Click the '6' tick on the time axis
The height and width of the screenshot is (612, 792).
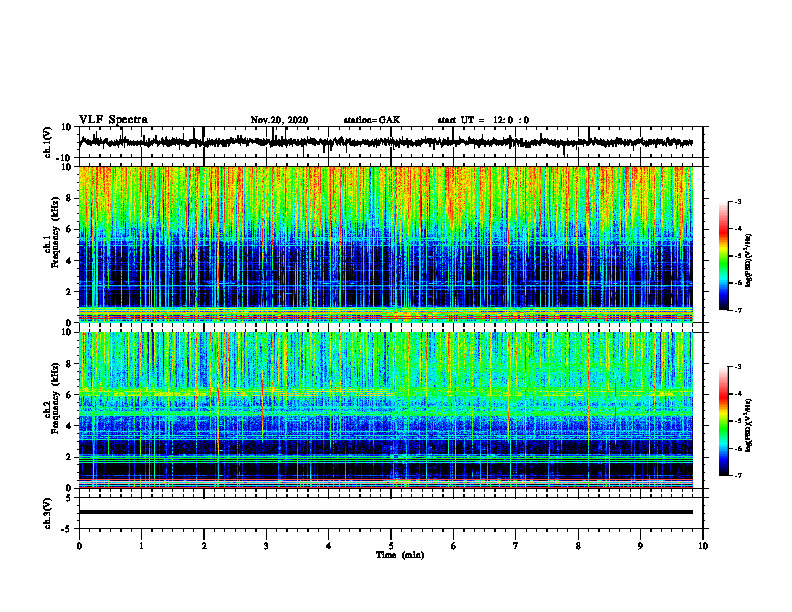[x=454, y=546]
